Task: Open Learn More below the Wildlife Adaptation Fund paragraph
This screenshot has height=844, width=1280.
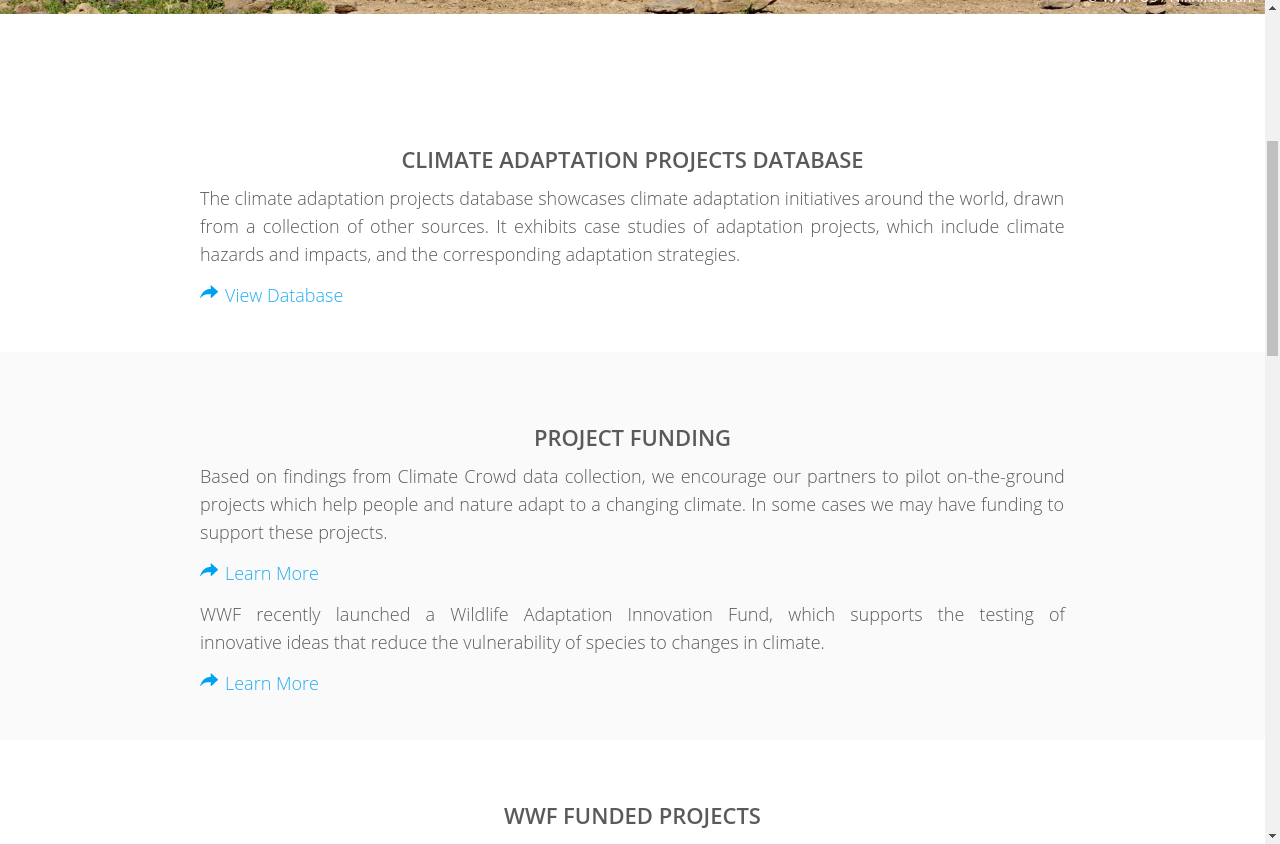Action: 272,683
